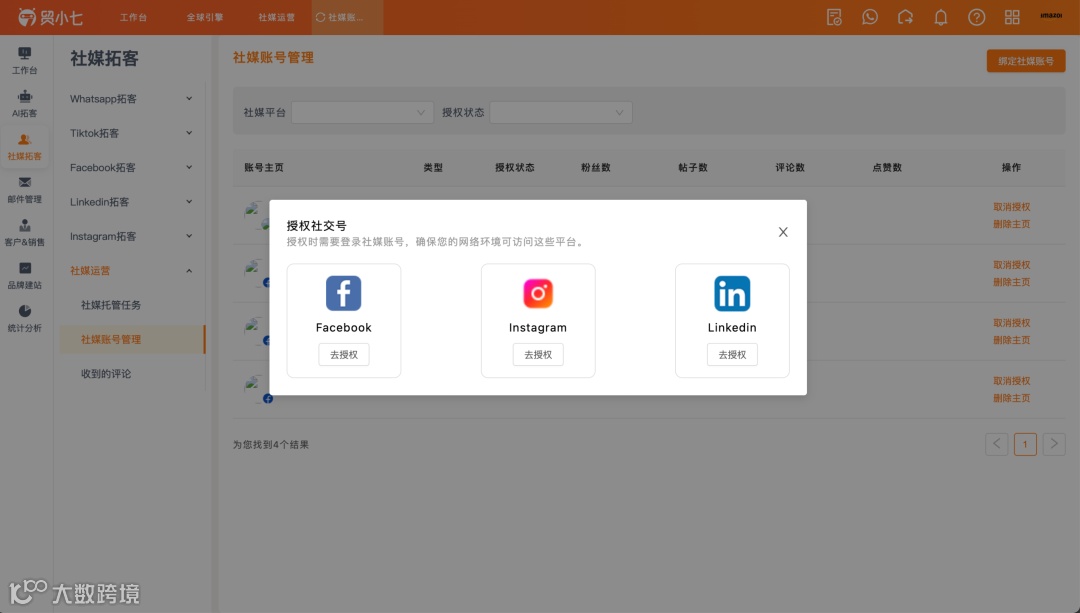The height and width of the screenshot is (613, 1080).
Task: Click 取消授权 in the first account row
Action: tap(1011, 207)
